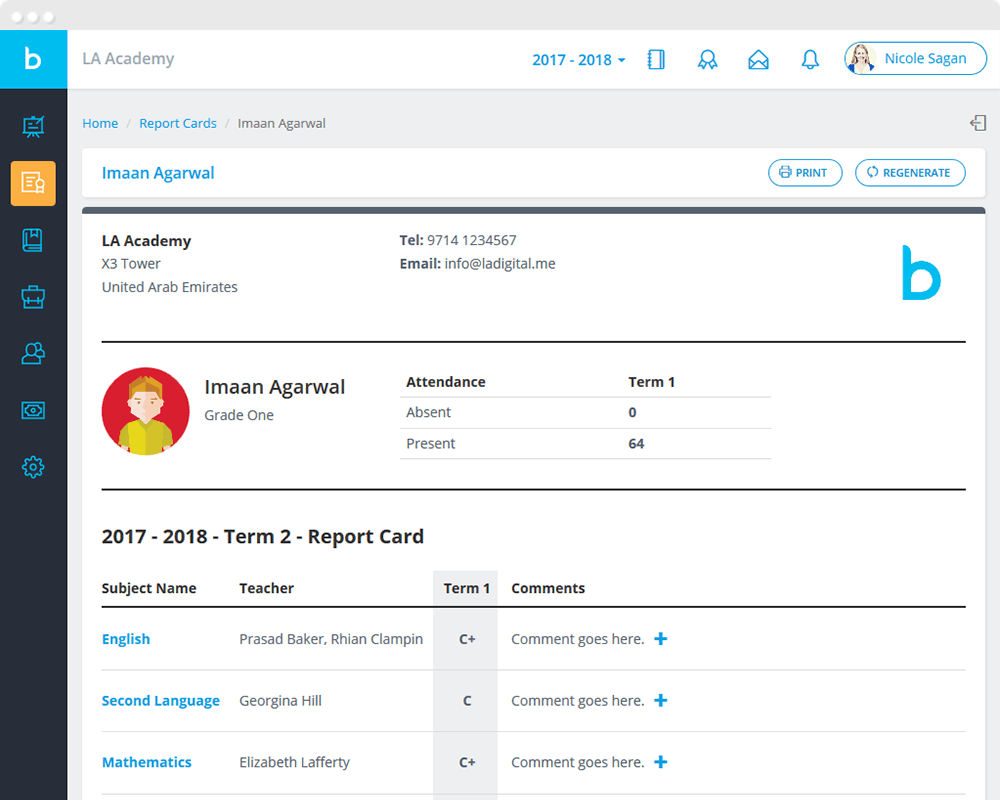Viewport: 1000px width, 800px height.
Task: Click Imaan Agarwal's student avatar picture
Action: [x=145, y=411]
